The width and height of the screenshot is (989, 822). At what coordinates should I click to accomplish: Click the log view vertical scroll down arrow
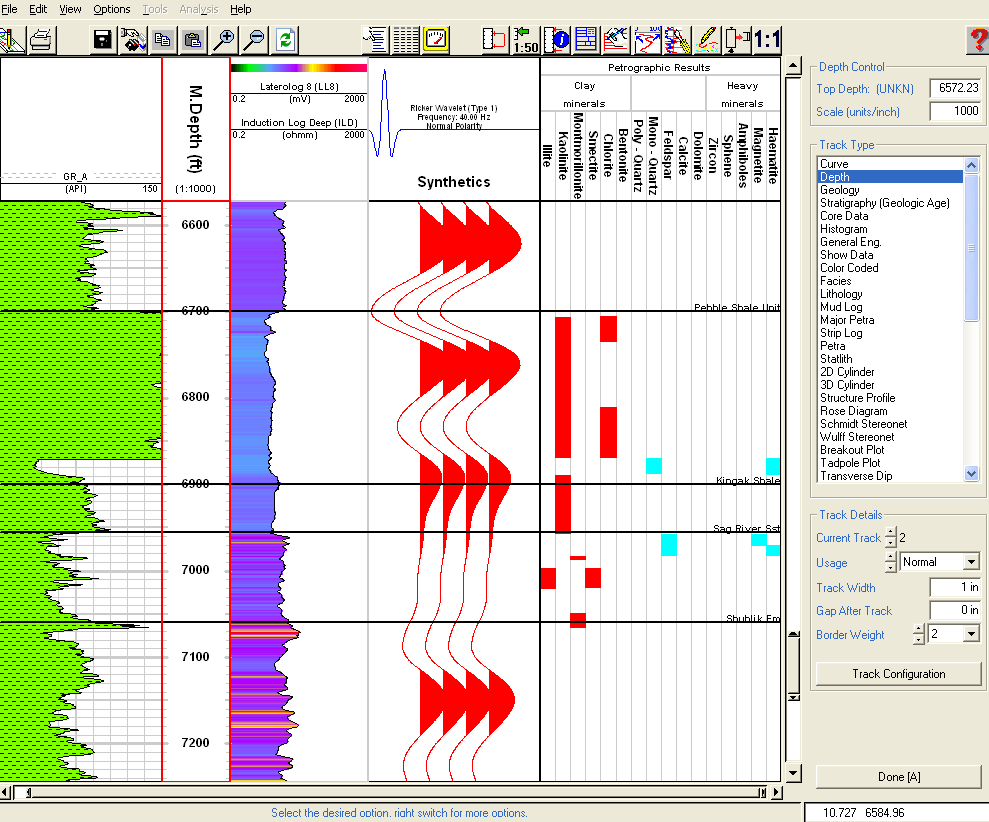793,772
